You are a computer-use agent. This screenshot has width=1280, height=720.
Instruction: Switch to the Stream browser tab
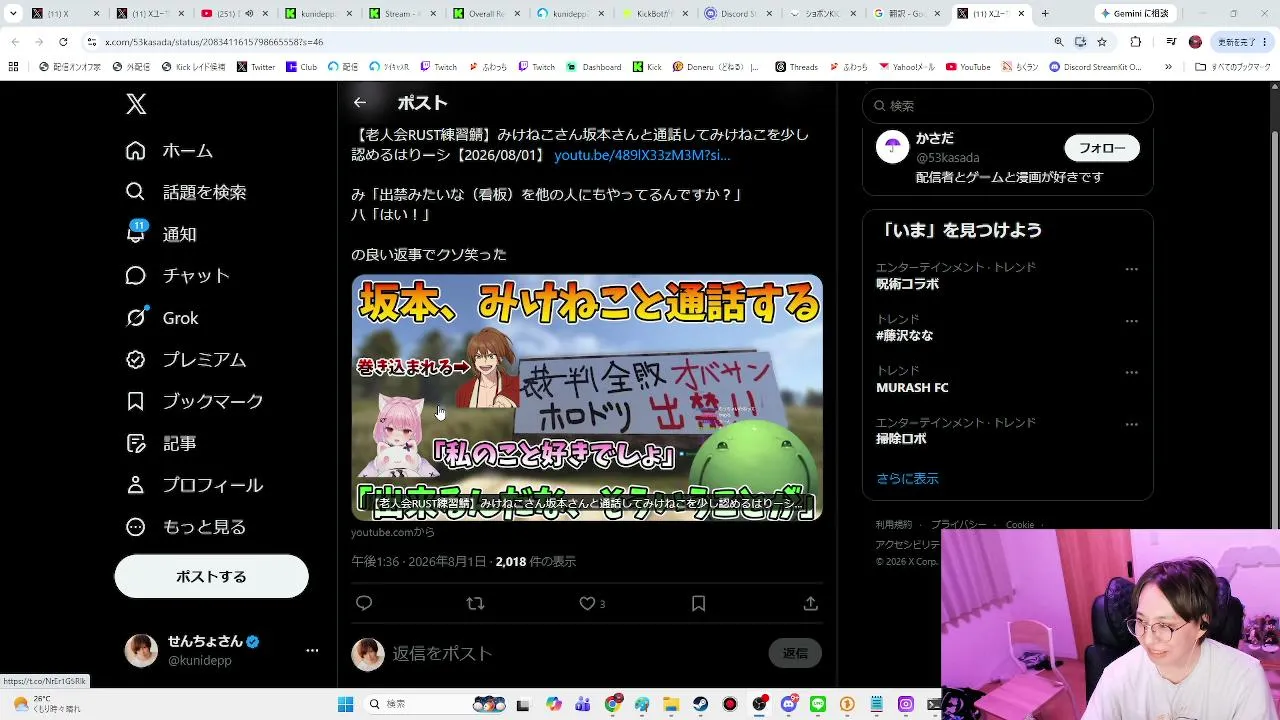[x=404, y=14]
